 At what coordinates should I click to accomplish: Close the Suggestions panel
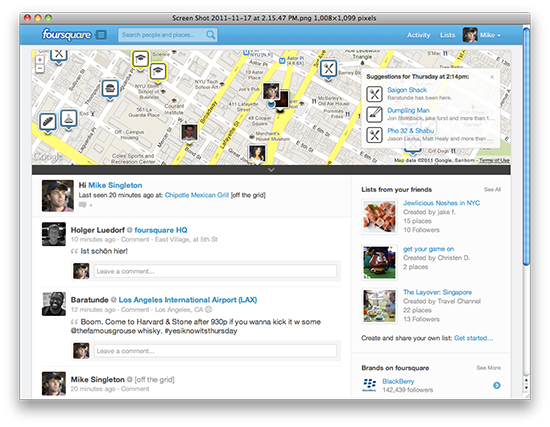click(492, 77)
